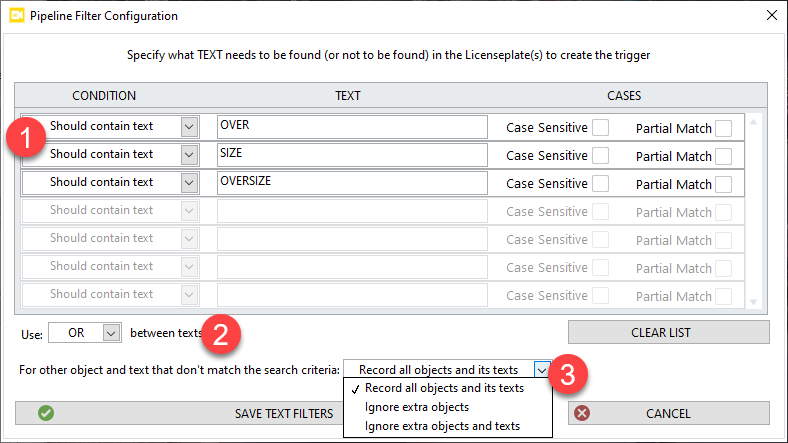
Task: Open the OR operator dropdown
Action: click(x=110, y=332)
